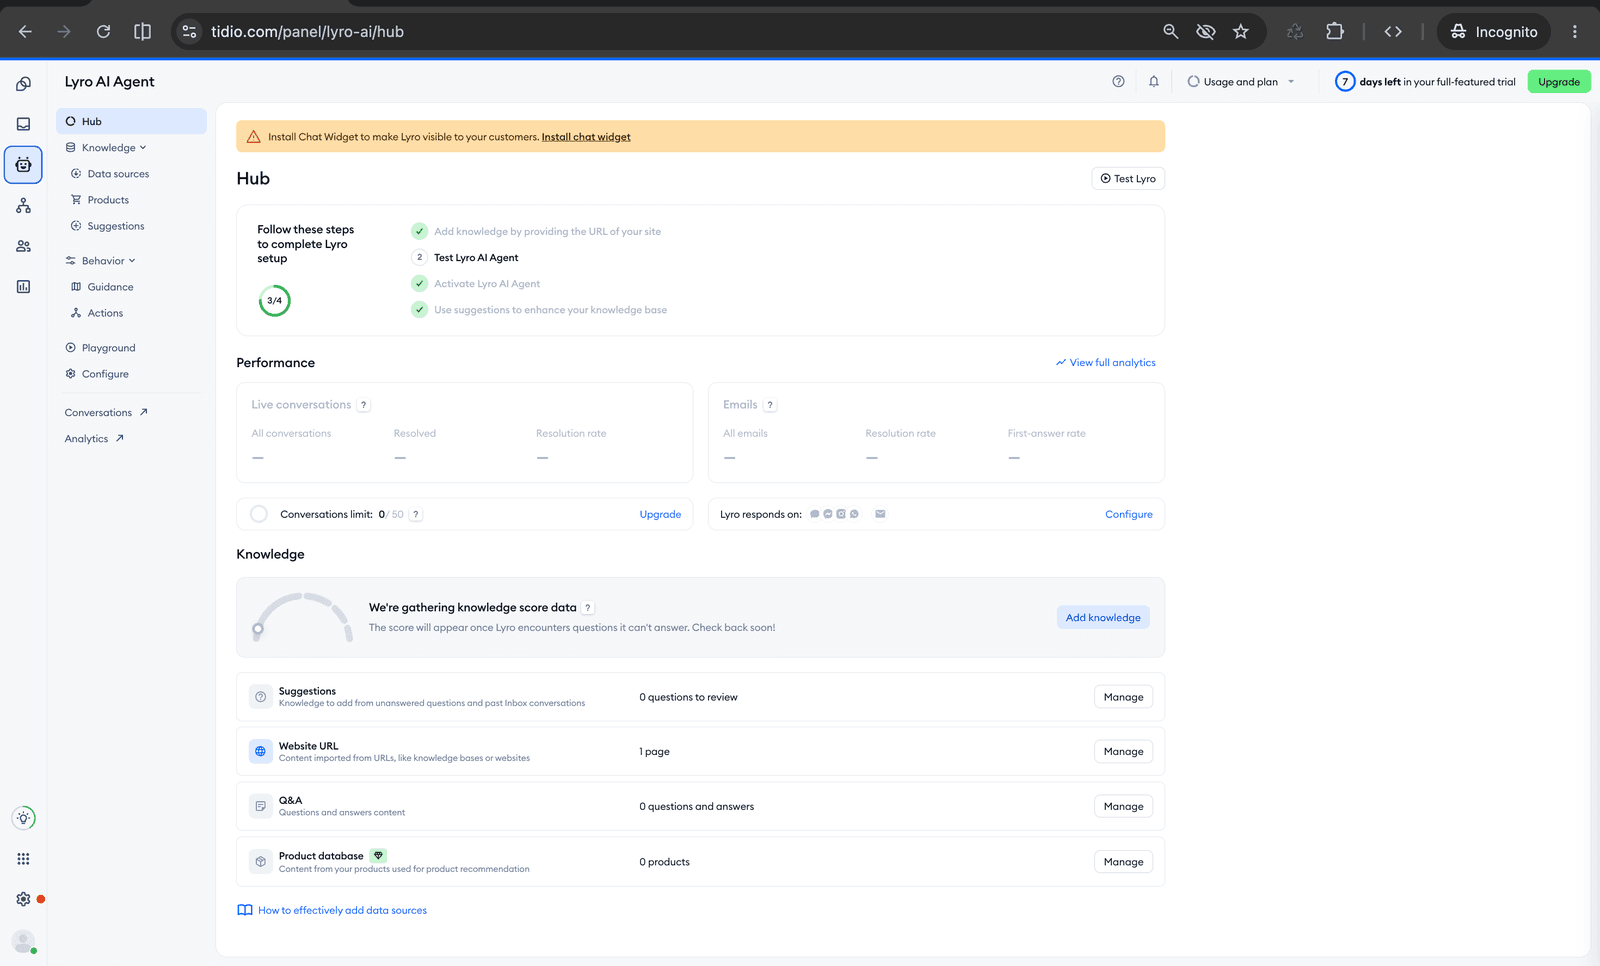Open the Flows icon in left rail
This screenshot has width=1600, height=966.
coord(23,206)
